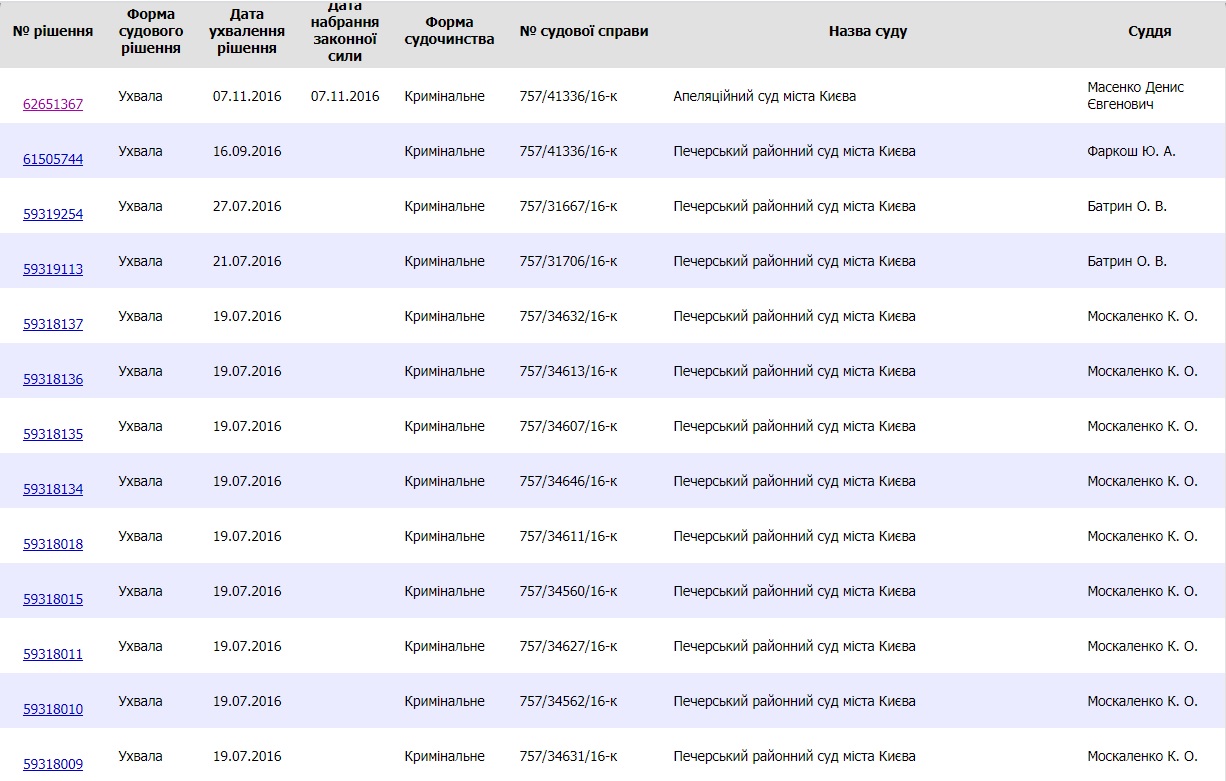
Task: Click the 'Форма судочинства' column header
Action: [x=449, y=31]
